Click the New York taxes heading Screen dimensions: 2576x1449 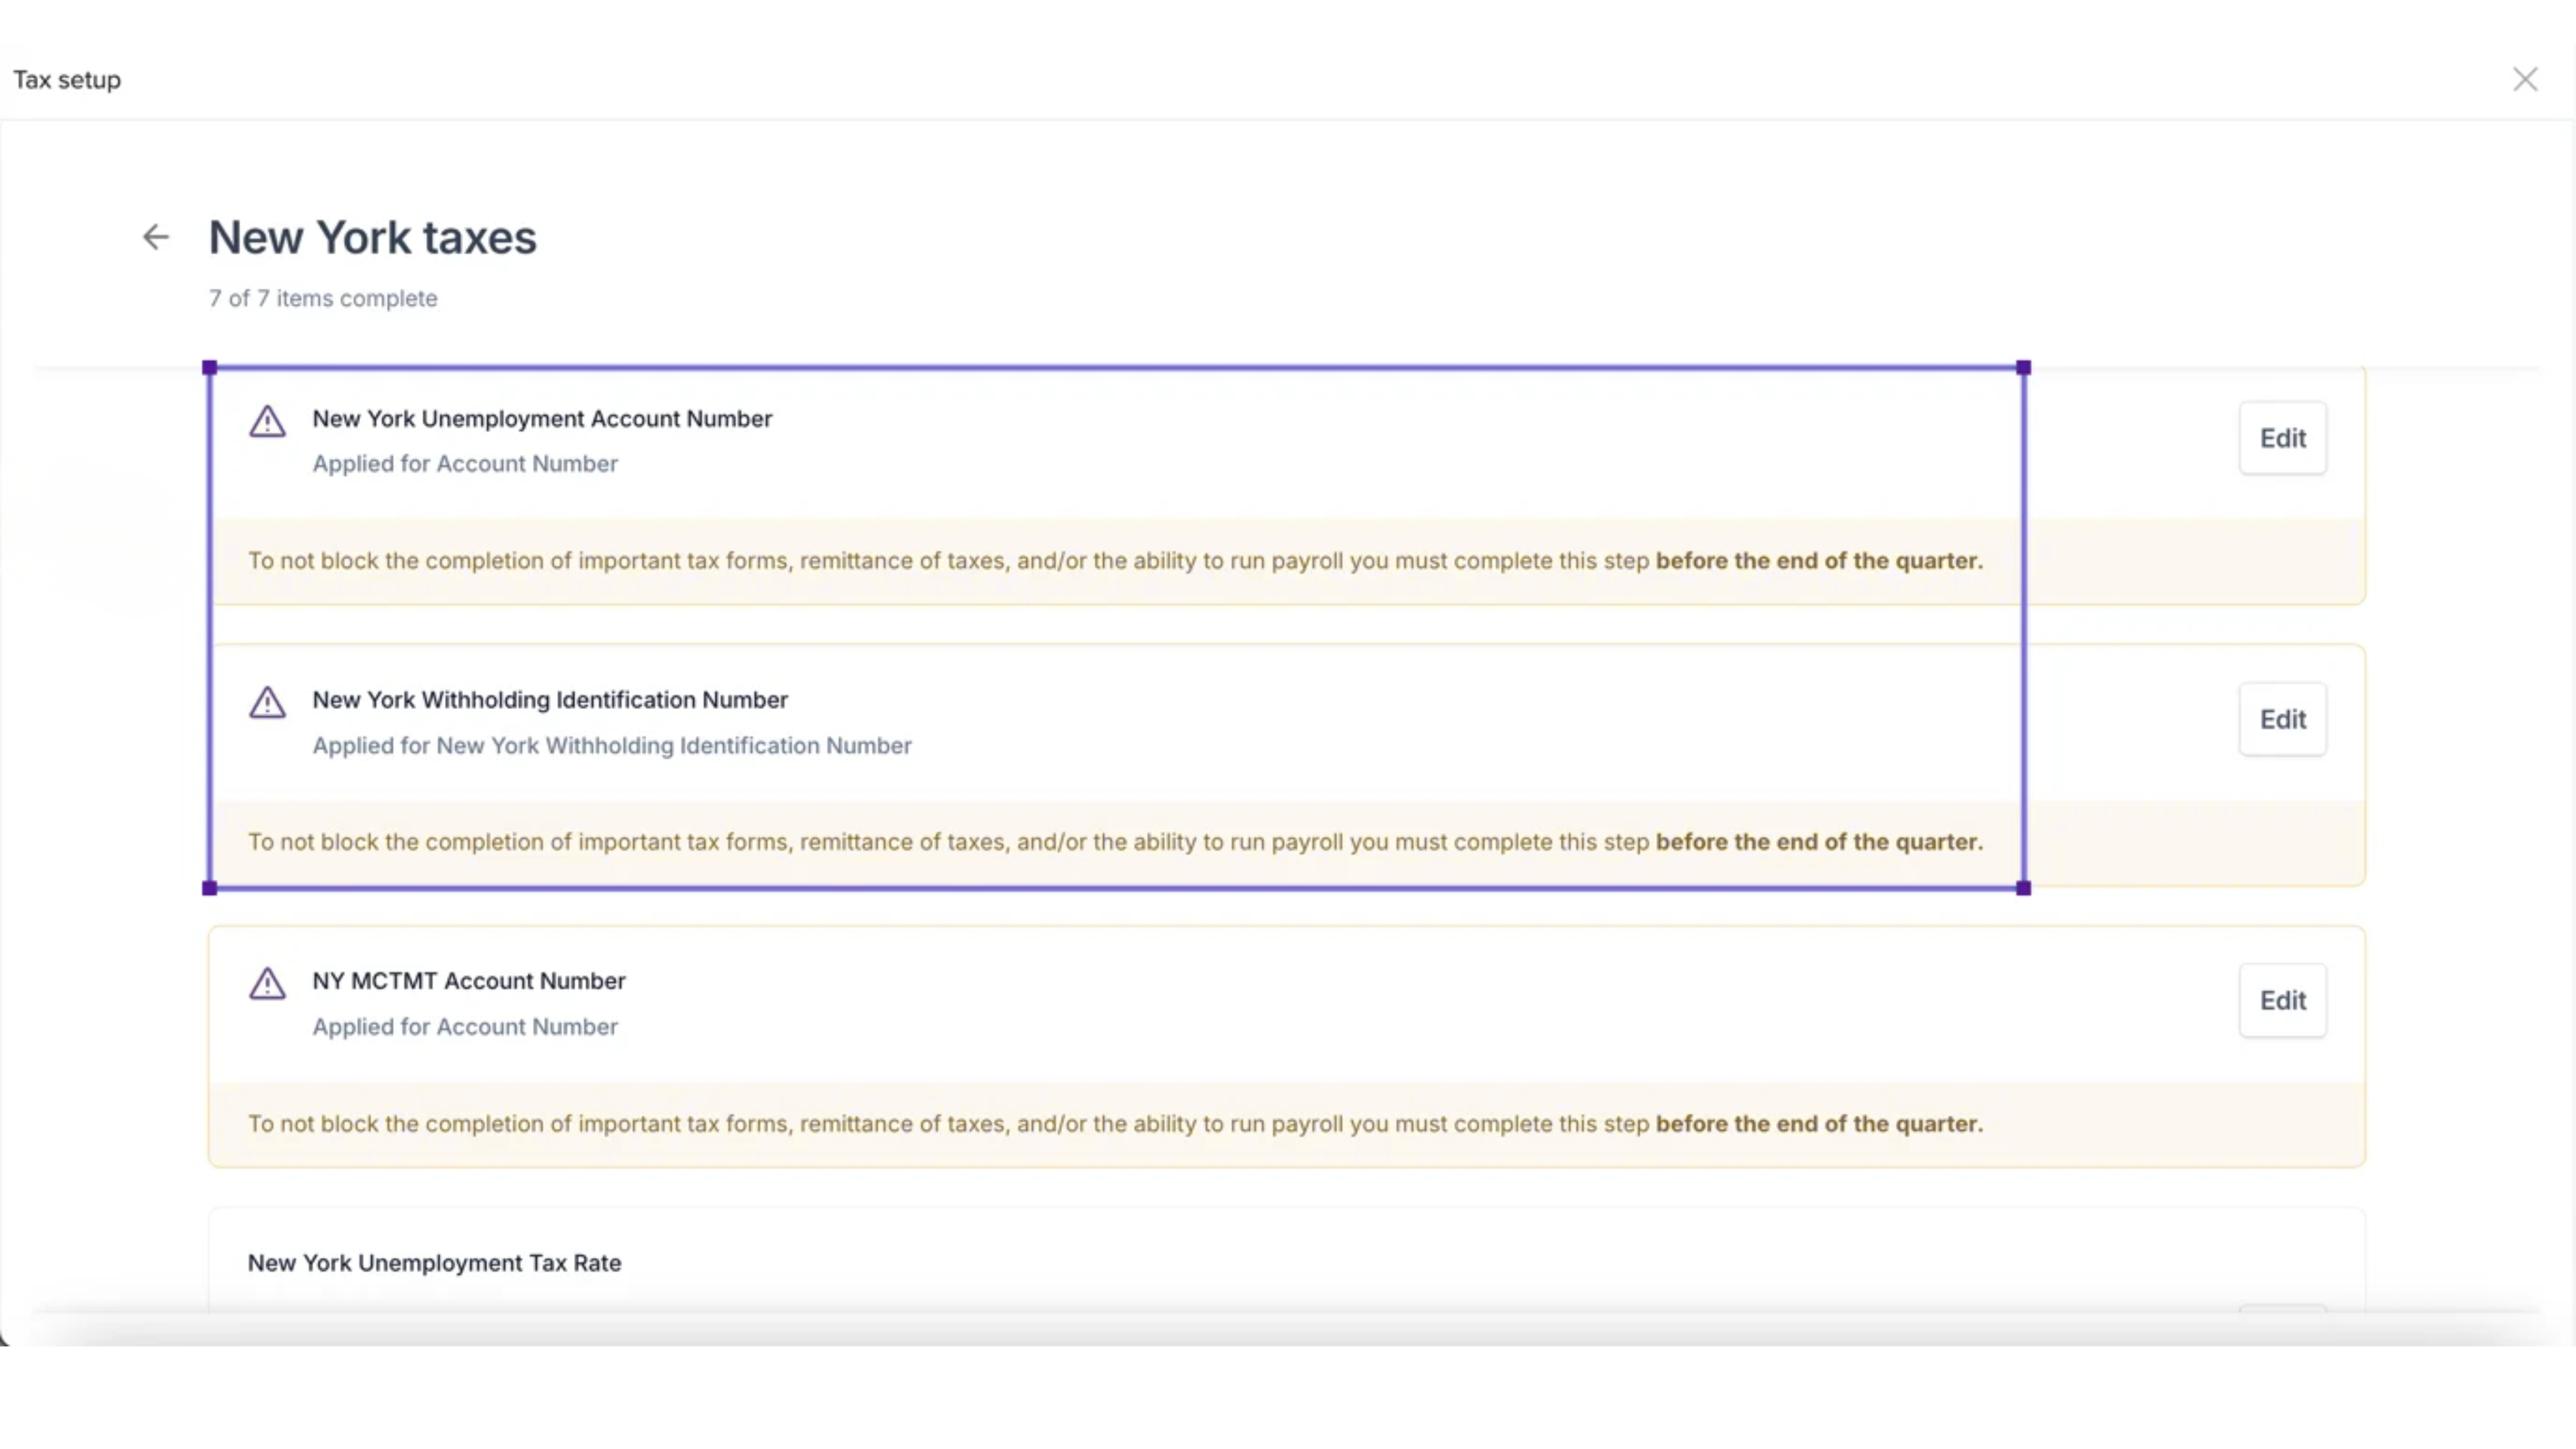click(372, 238)
